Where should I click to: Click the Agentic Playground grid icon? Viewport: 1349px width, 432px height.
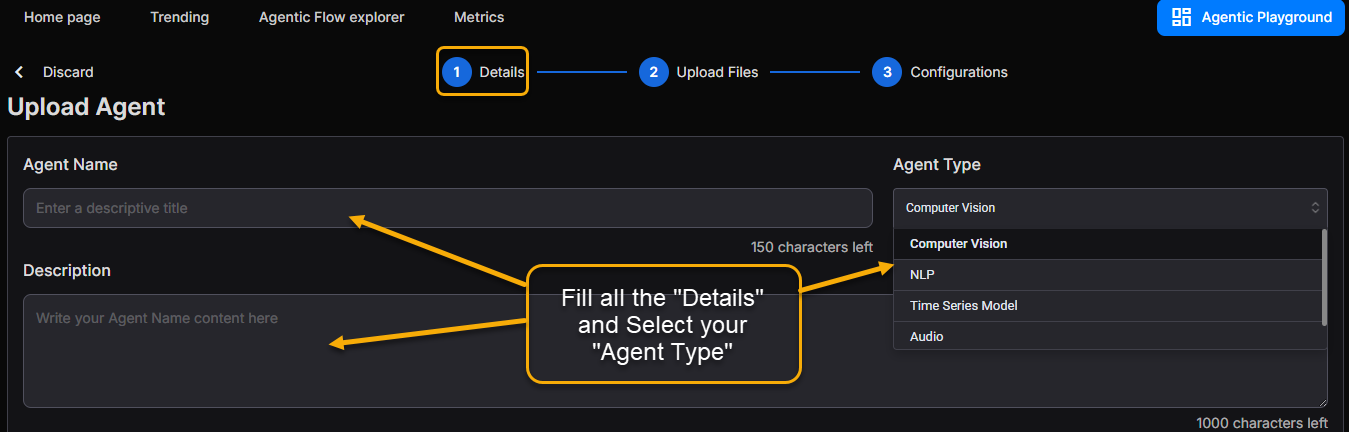(1181, 17)
